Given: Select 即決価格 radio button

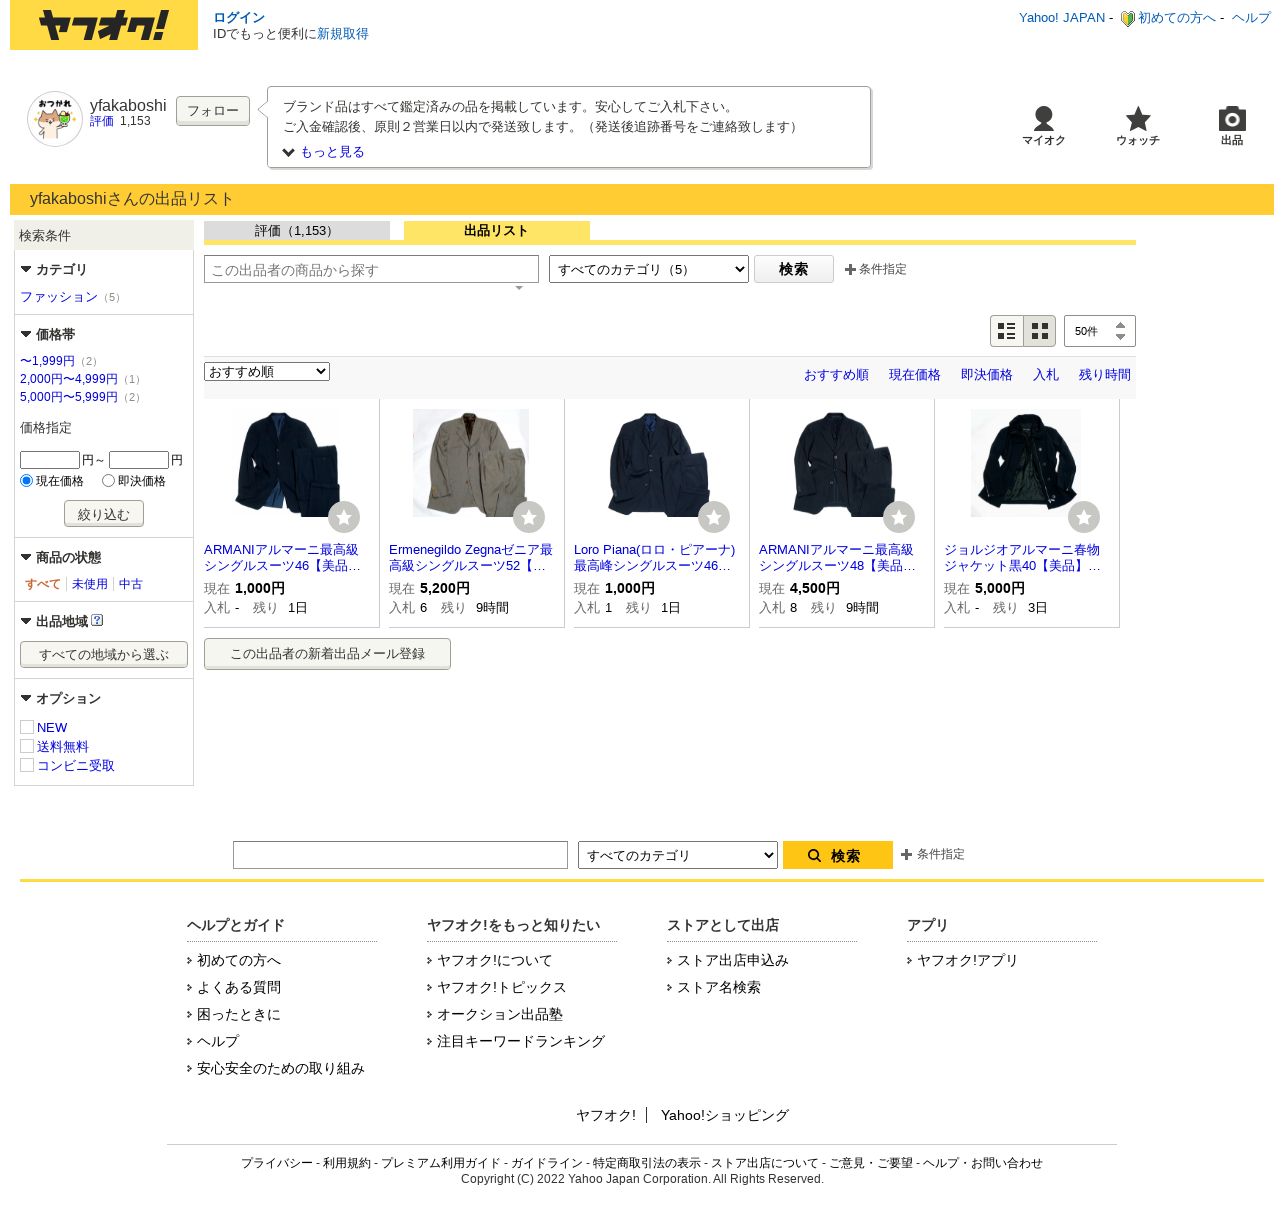Looking at the screenshot, I should [108, 481].
